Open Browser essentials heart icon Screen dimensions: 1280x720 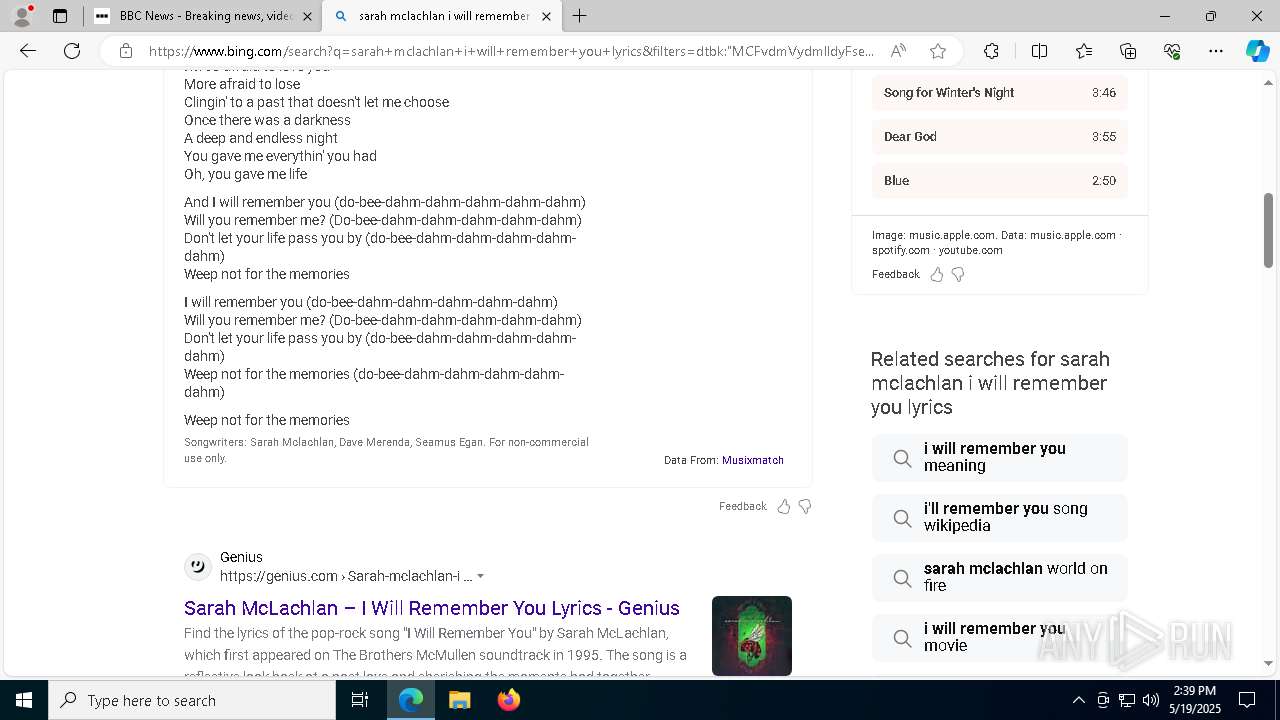click(x=1172, y=51)
